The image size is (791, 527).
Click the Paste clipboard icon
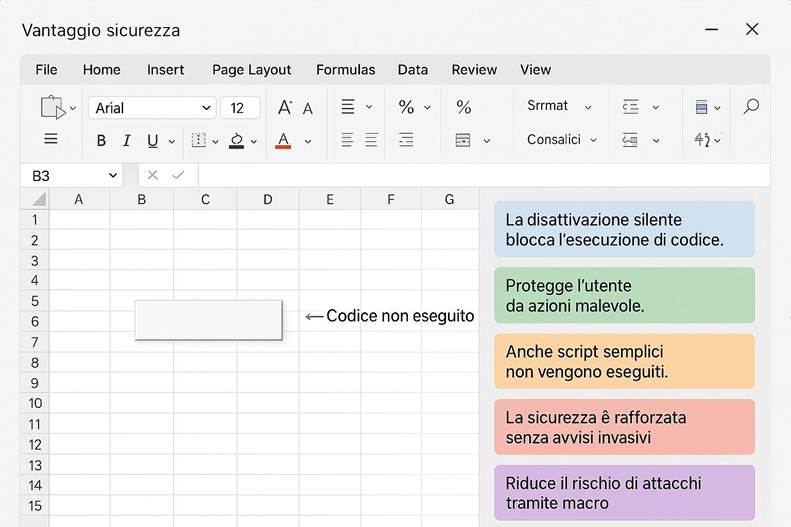[52, 107]
